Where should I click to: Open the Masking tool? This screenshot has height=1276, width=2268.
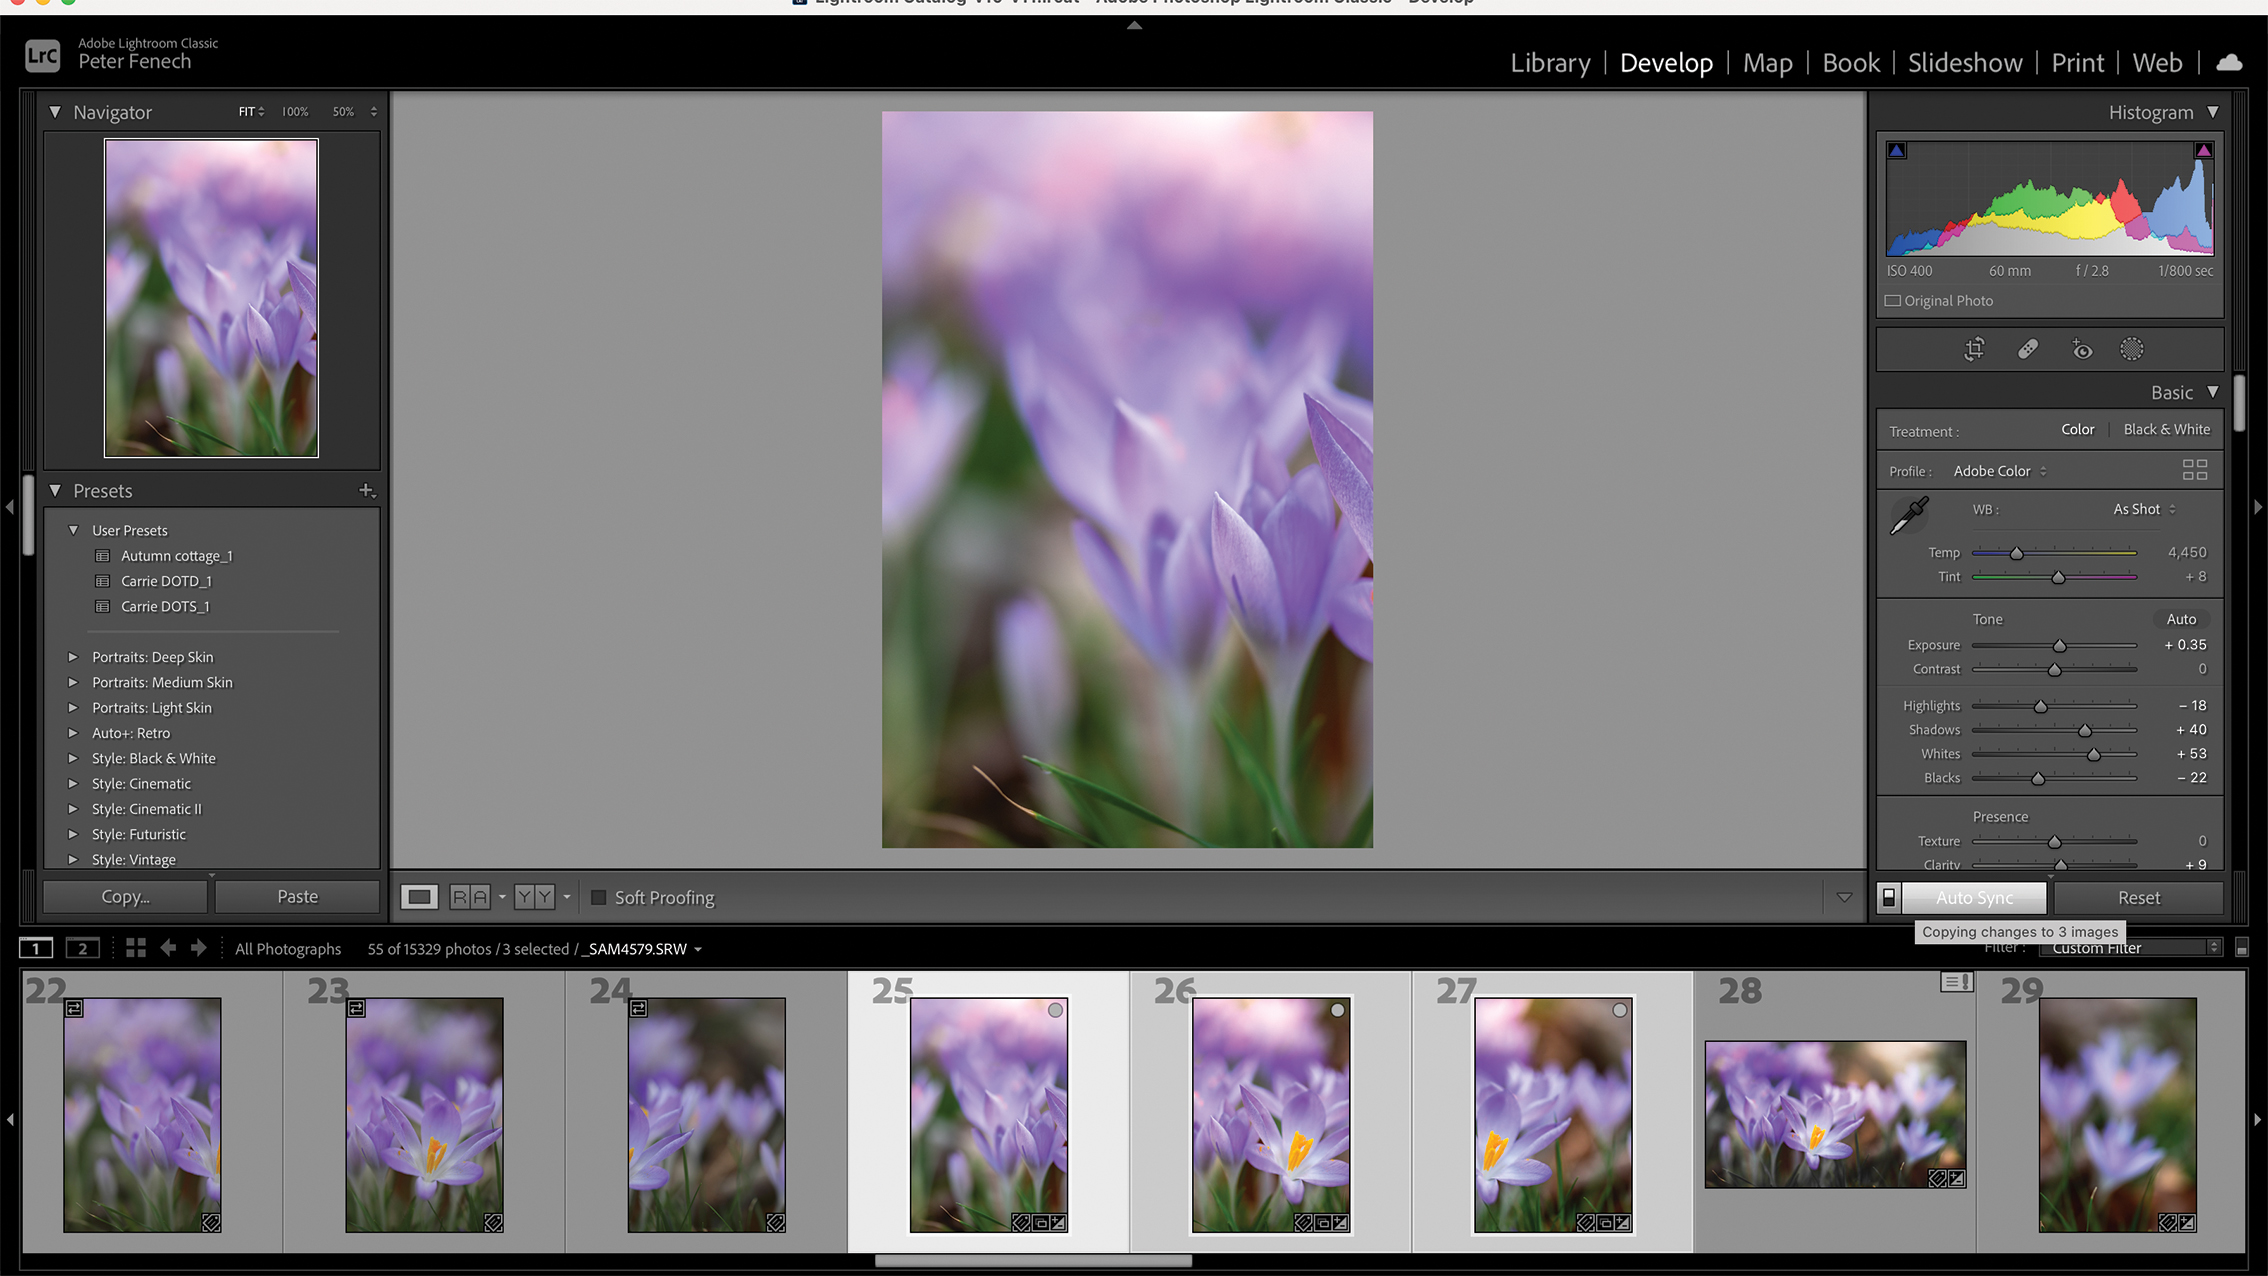pyautogui.click(x=2131, y=349)
